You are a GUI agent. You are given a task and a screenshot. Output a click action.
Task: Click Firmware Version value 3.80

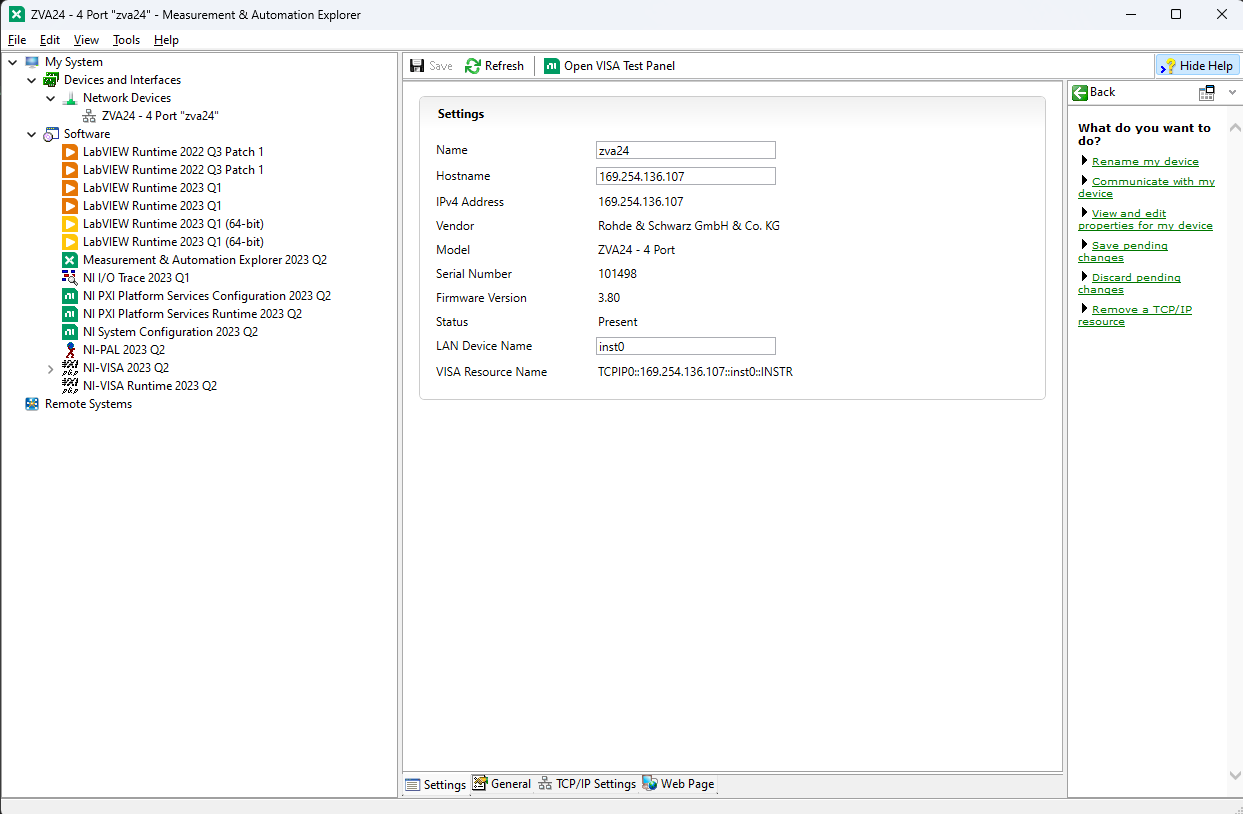[x=609, y=298]
